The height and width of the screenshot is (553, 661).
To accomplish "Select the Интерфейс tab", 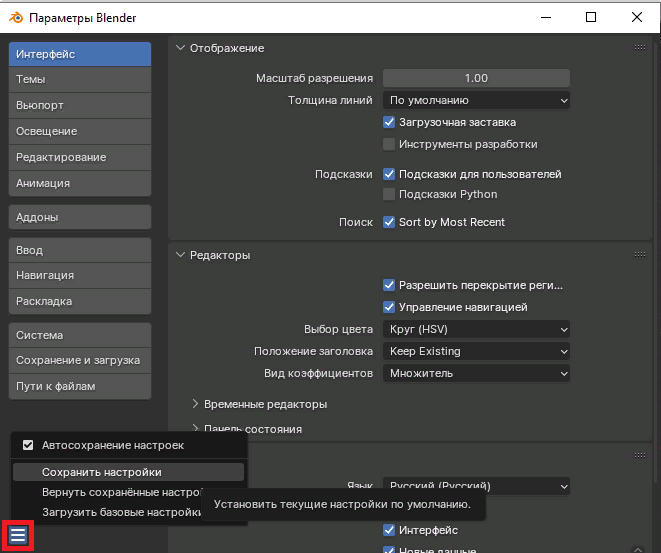I will [x=80, y=54].
